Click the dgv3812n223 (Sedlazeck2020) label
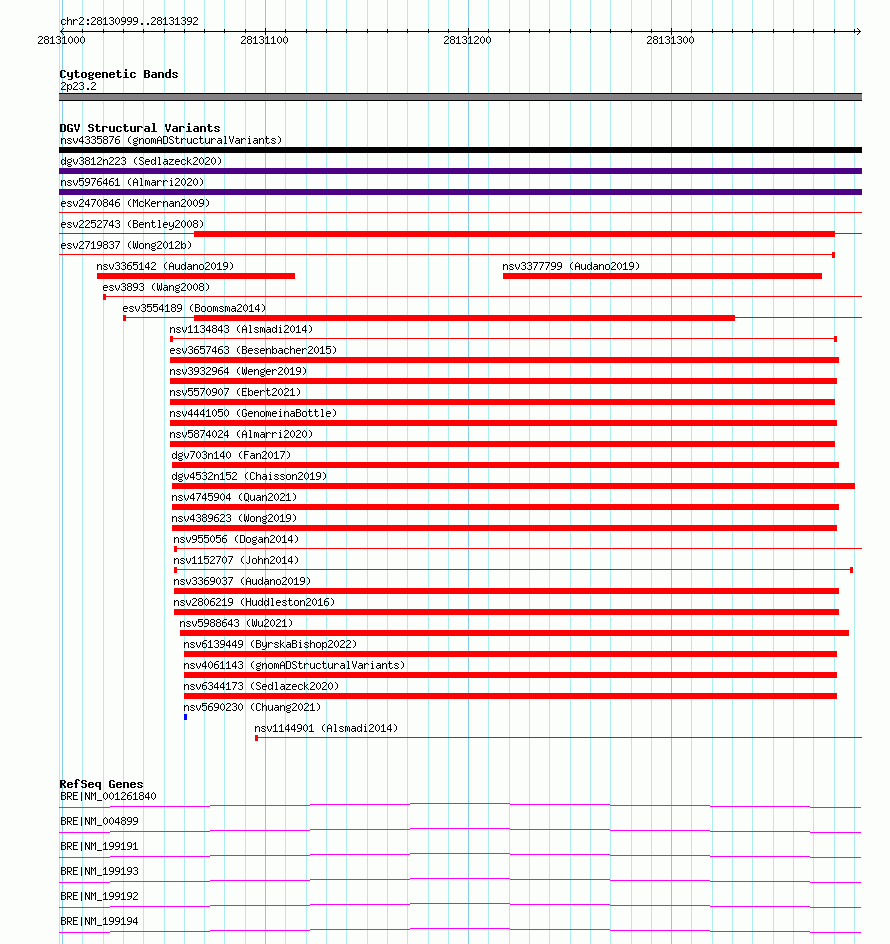This screenshot has height=944, width=890. (142, 161)
